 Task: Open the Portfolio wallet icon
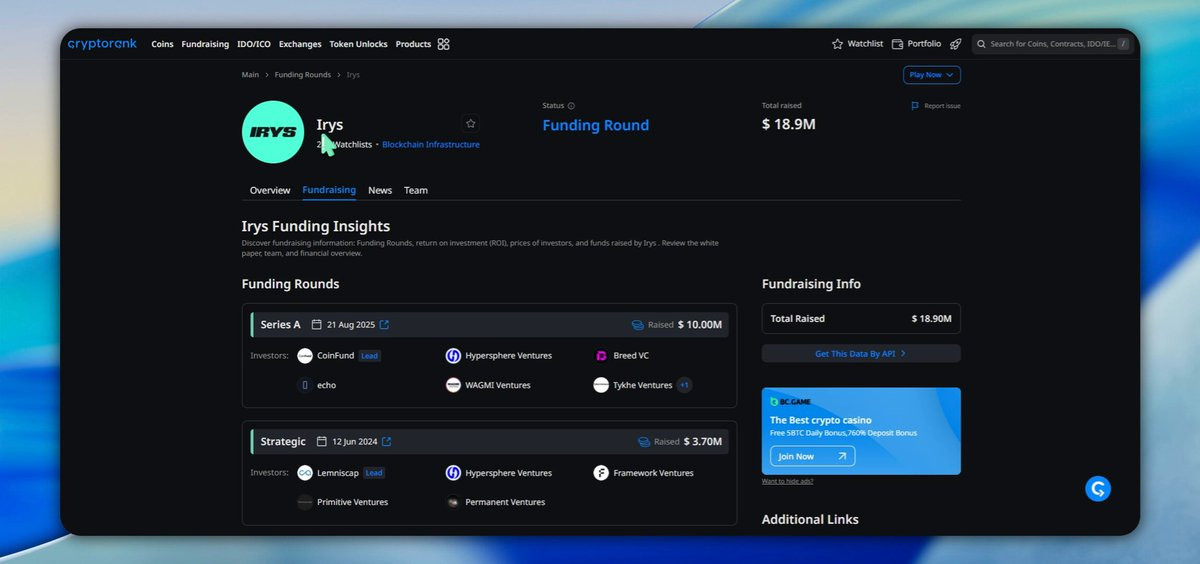tap(897, 44)
